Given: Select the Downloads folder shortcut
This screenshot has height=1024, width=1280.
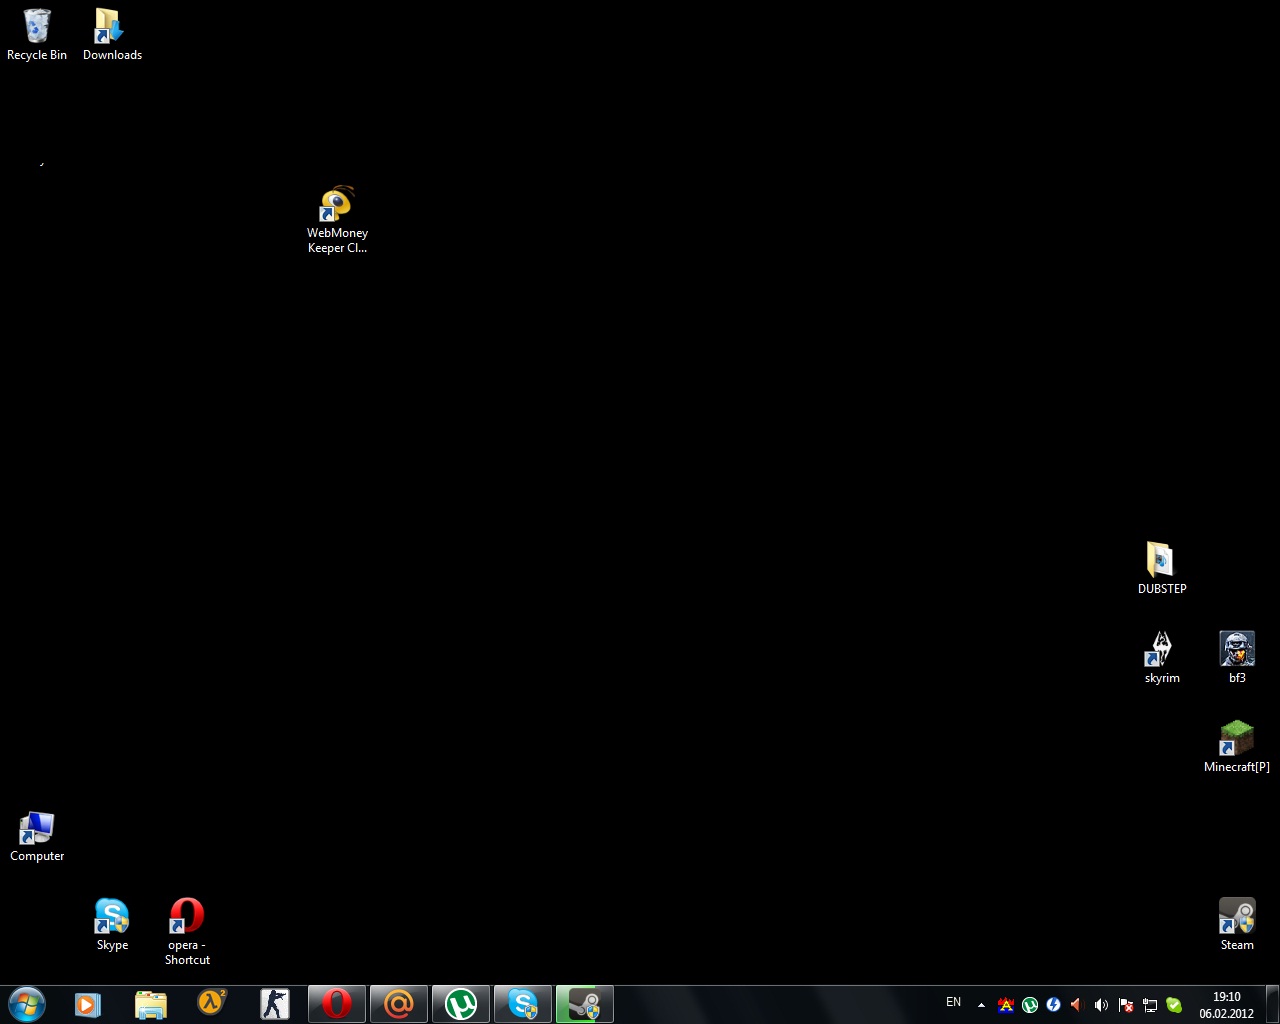Looking at the screenshot, I should pos(112,35).
